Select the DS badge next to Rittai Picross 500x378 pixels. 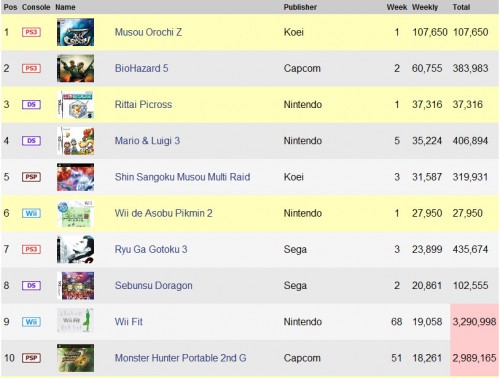31,105
